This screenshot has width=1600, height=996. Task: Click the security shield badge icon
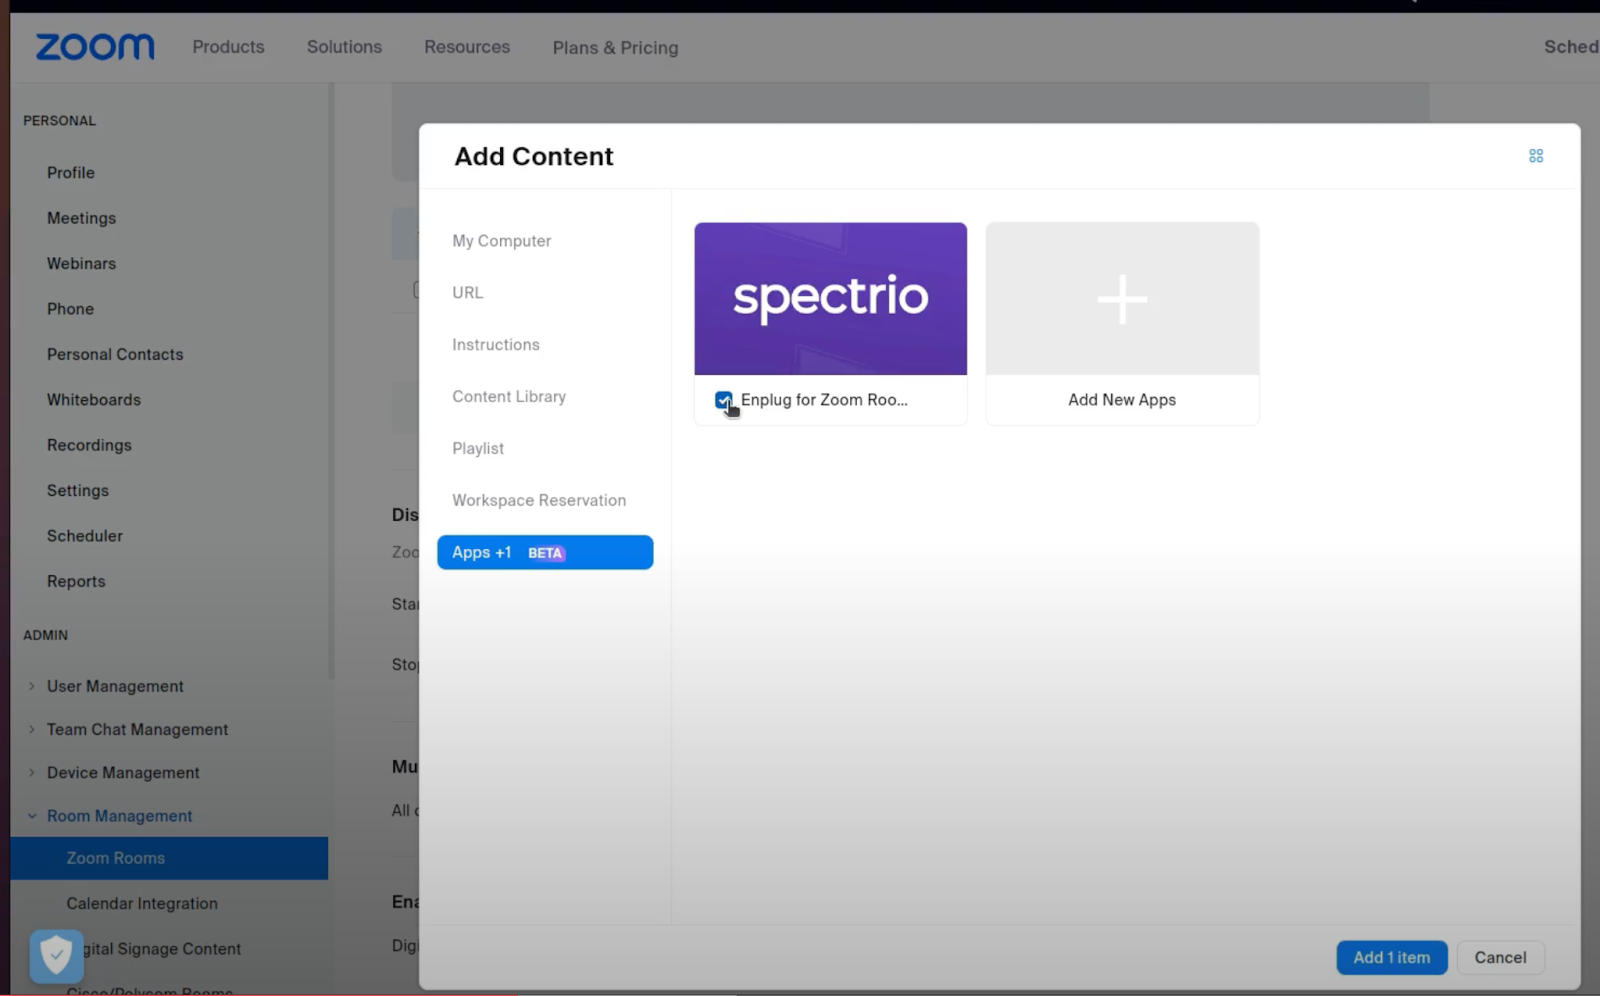pyautogui.click(x=56, y=955)
